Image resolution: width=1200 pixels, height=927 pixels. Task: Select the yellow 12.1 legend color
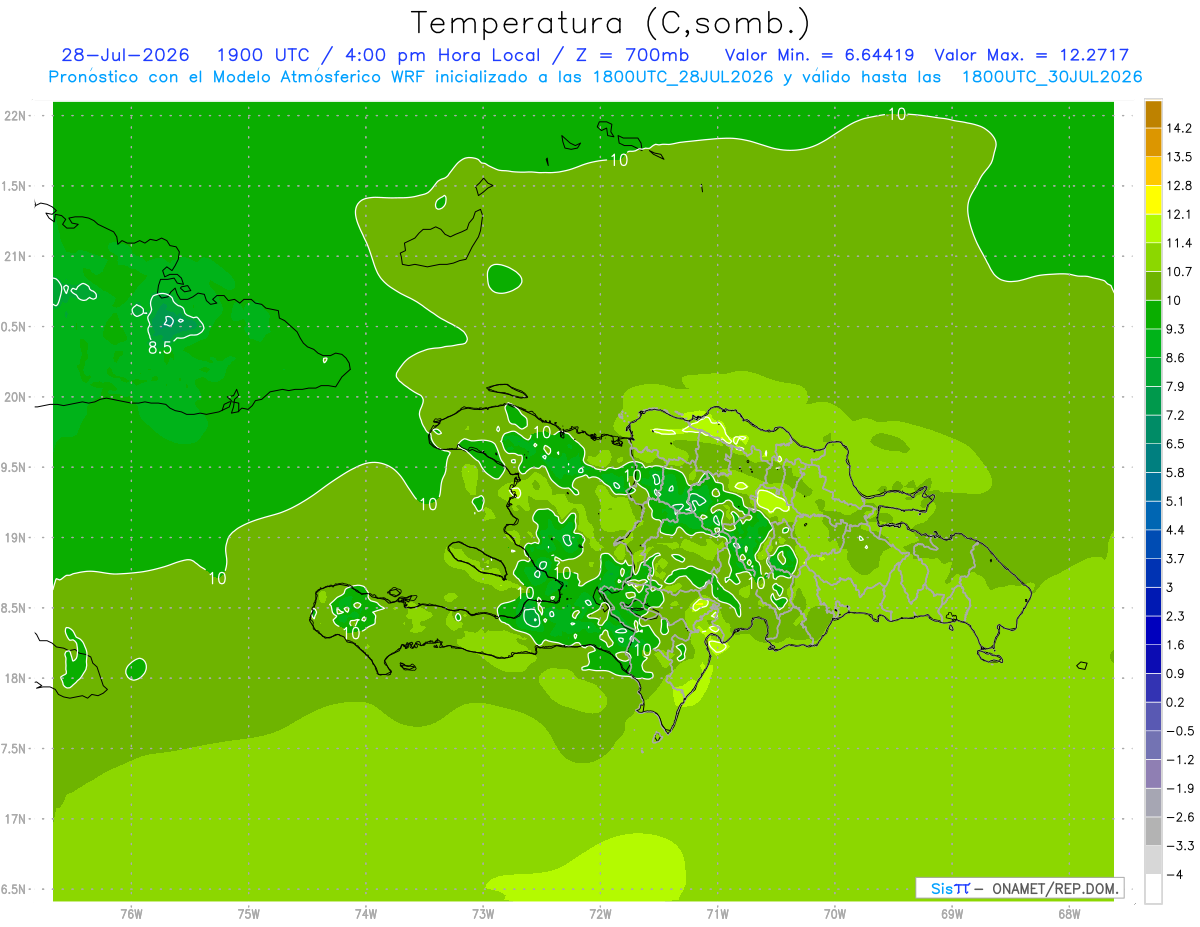1153,200
